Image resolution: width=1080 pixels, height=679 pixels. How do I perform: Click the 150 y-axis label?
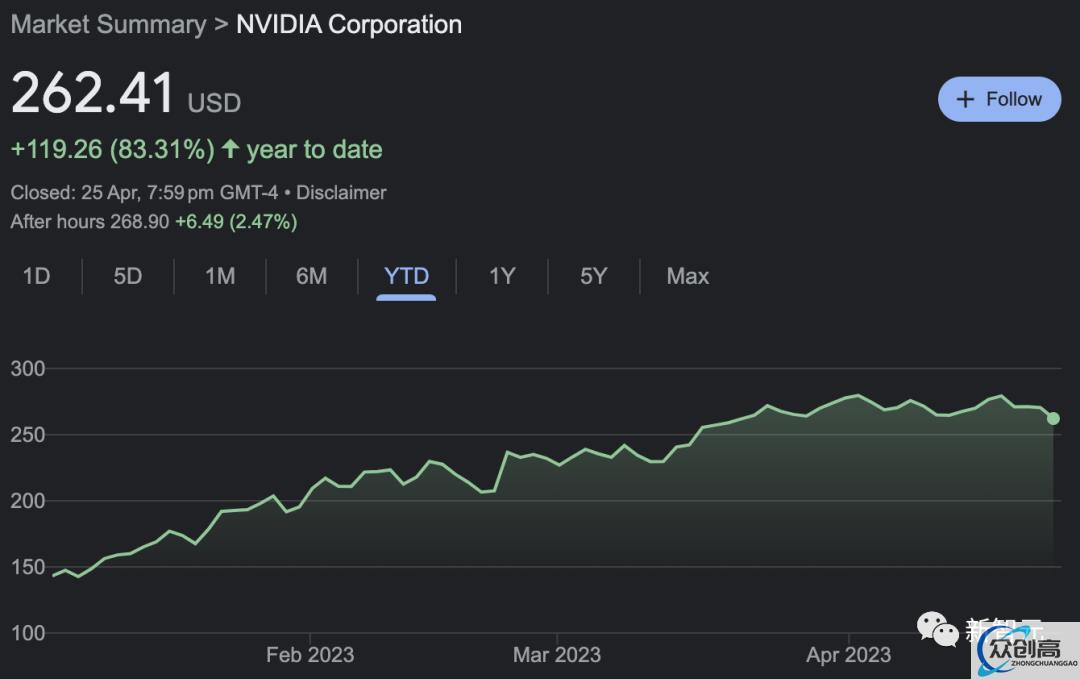tap(28, 567)
